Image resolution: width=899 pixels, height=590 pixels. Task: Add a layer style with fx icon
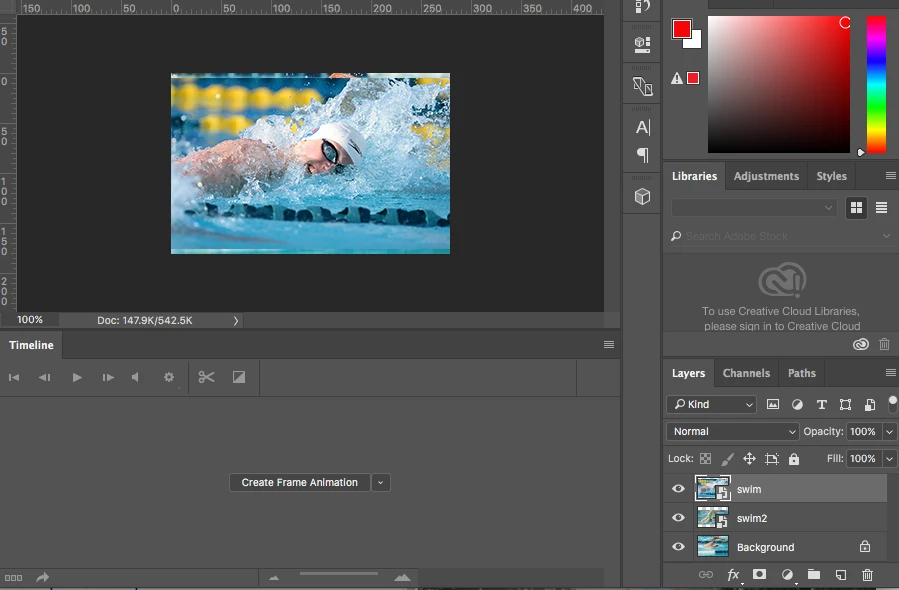pos(733,575)
